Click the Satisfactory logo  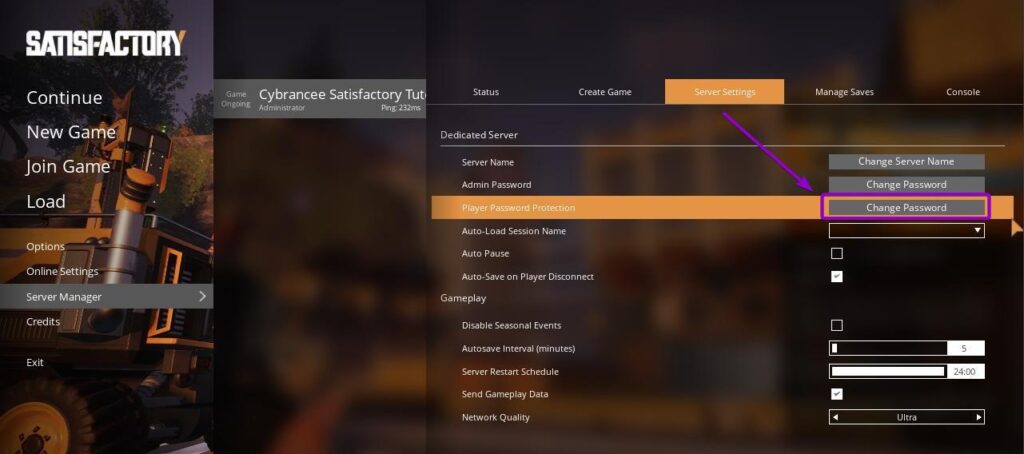click(105, 43)
